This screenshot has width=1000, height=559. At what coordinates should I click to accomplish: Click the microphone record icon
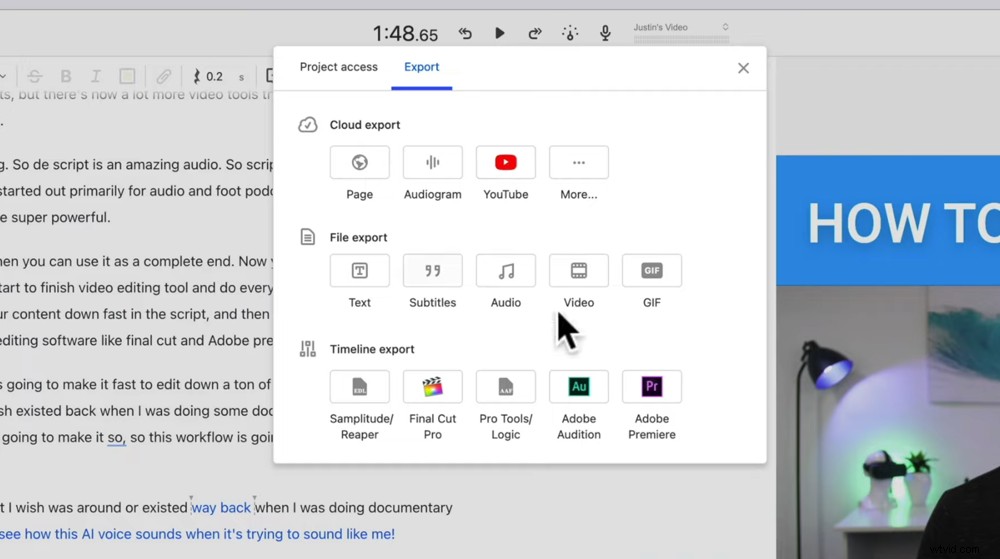coord(605,33)
